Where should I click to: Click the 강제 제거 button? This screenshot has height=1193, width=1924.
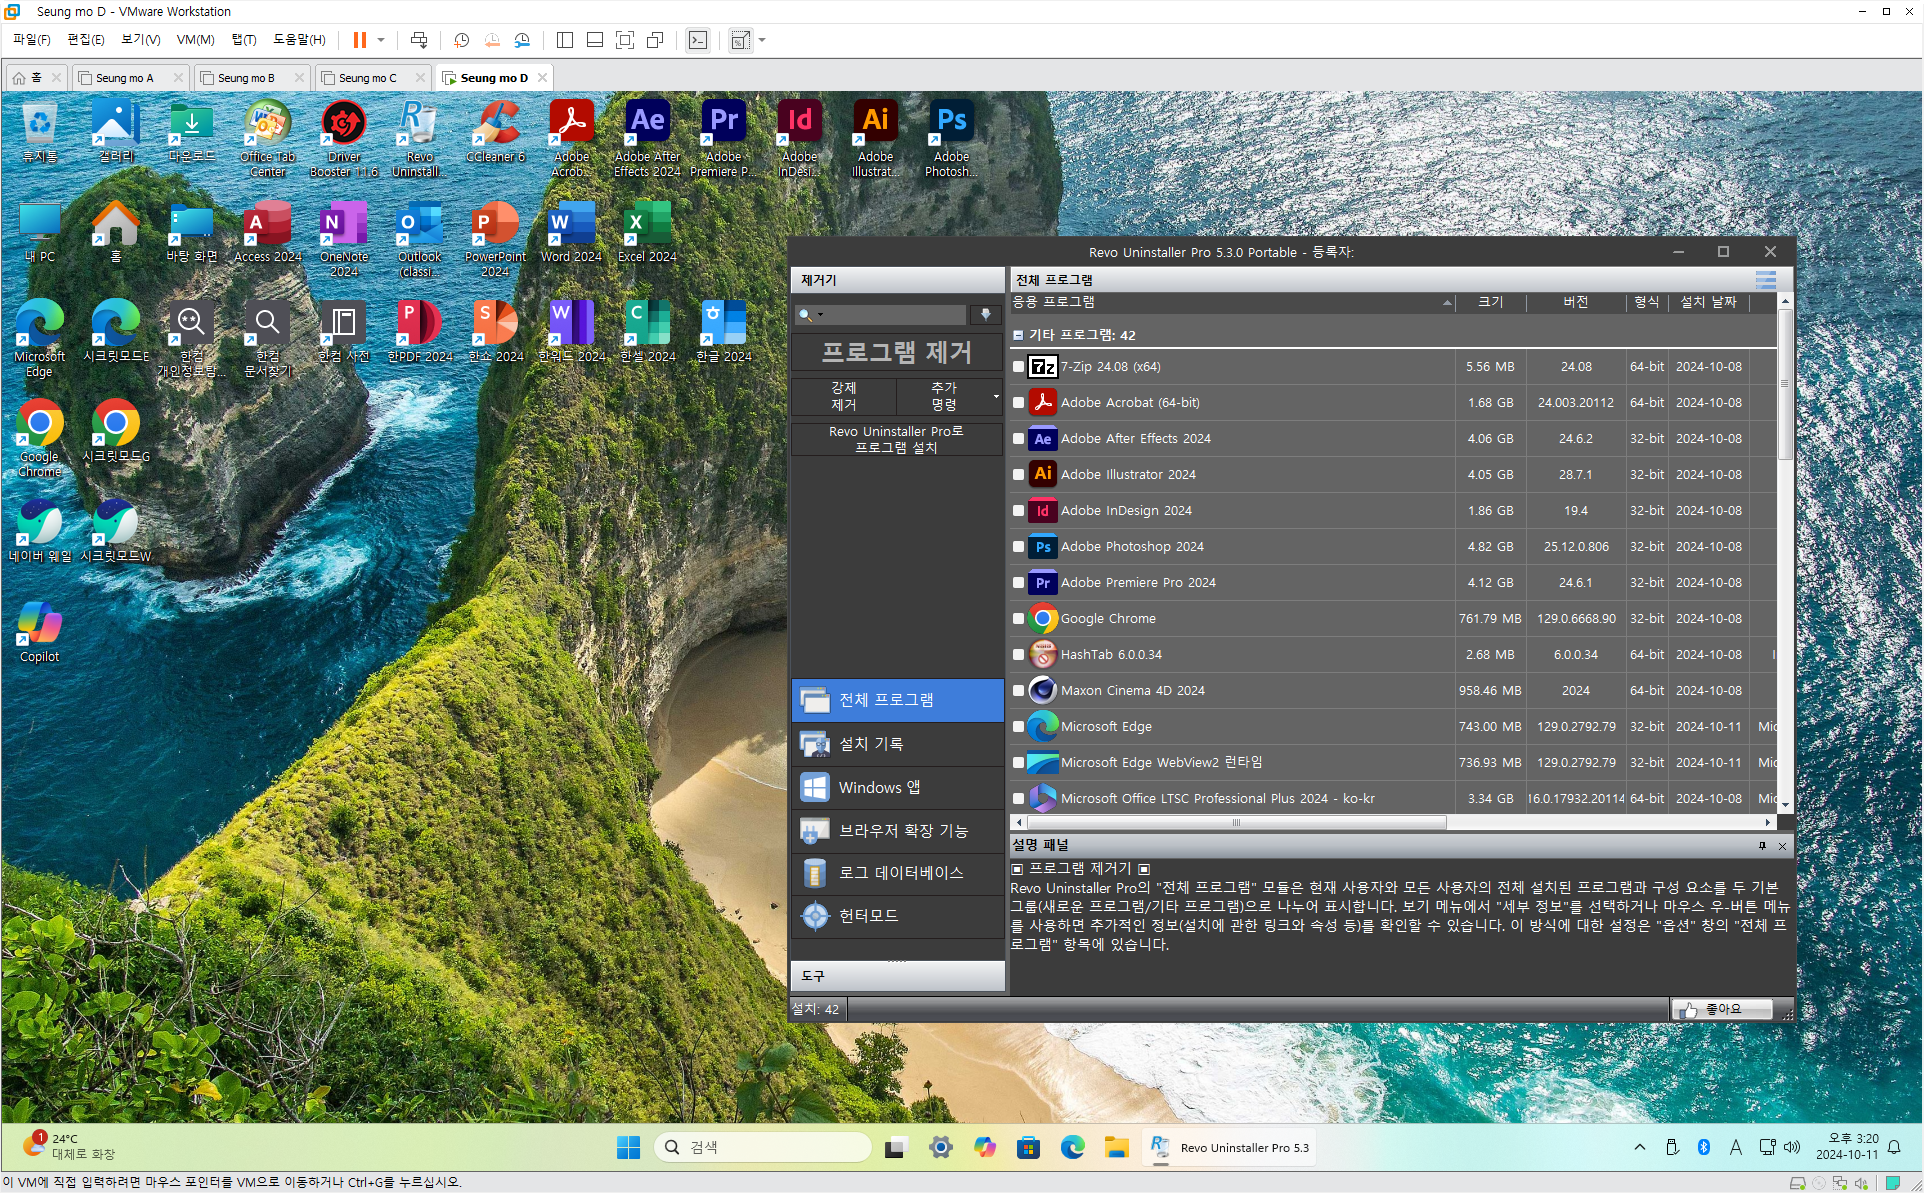pos(843,396)
